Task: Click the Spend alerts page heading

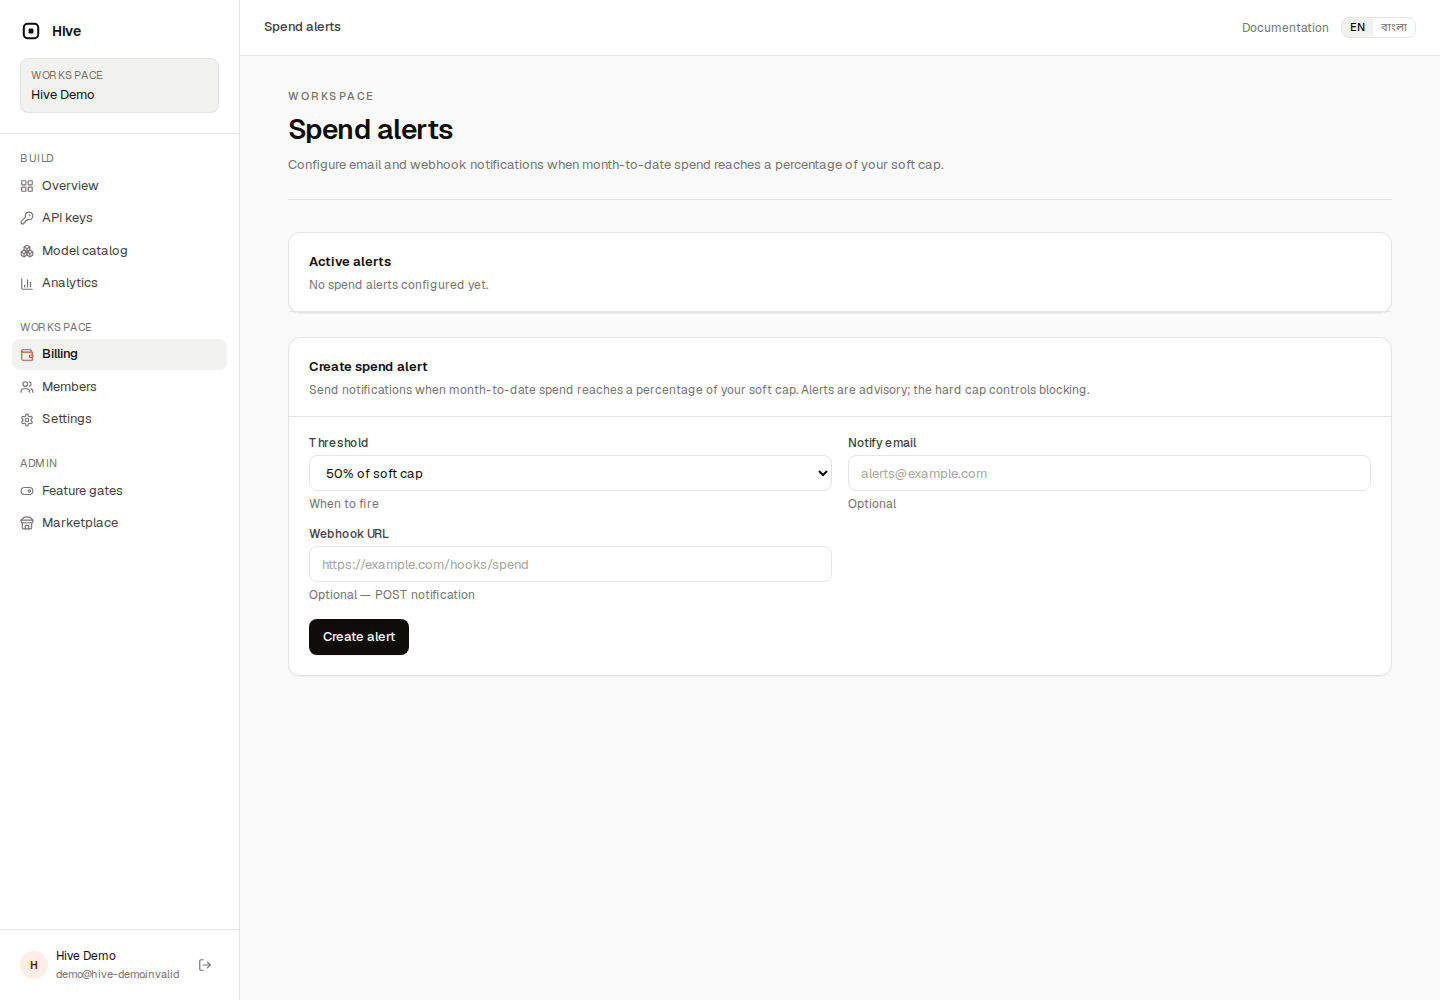Action: coord(371,130)
